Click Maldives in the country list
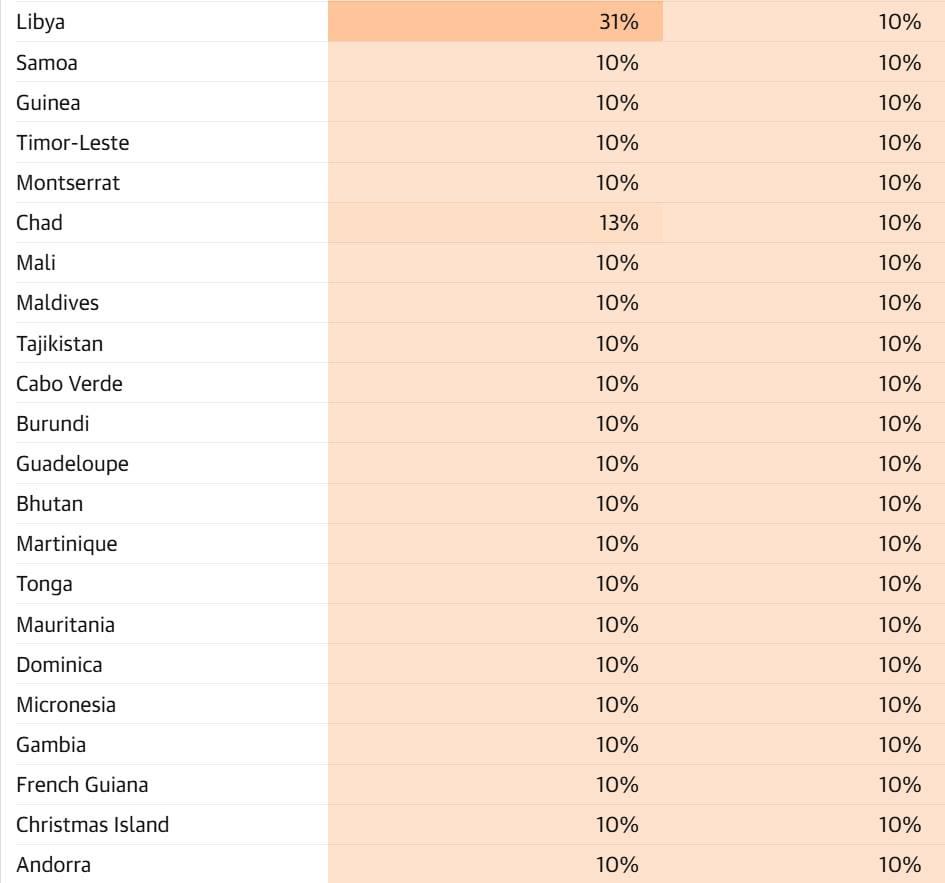The image size is (945, 883). (x=57, y=303)
